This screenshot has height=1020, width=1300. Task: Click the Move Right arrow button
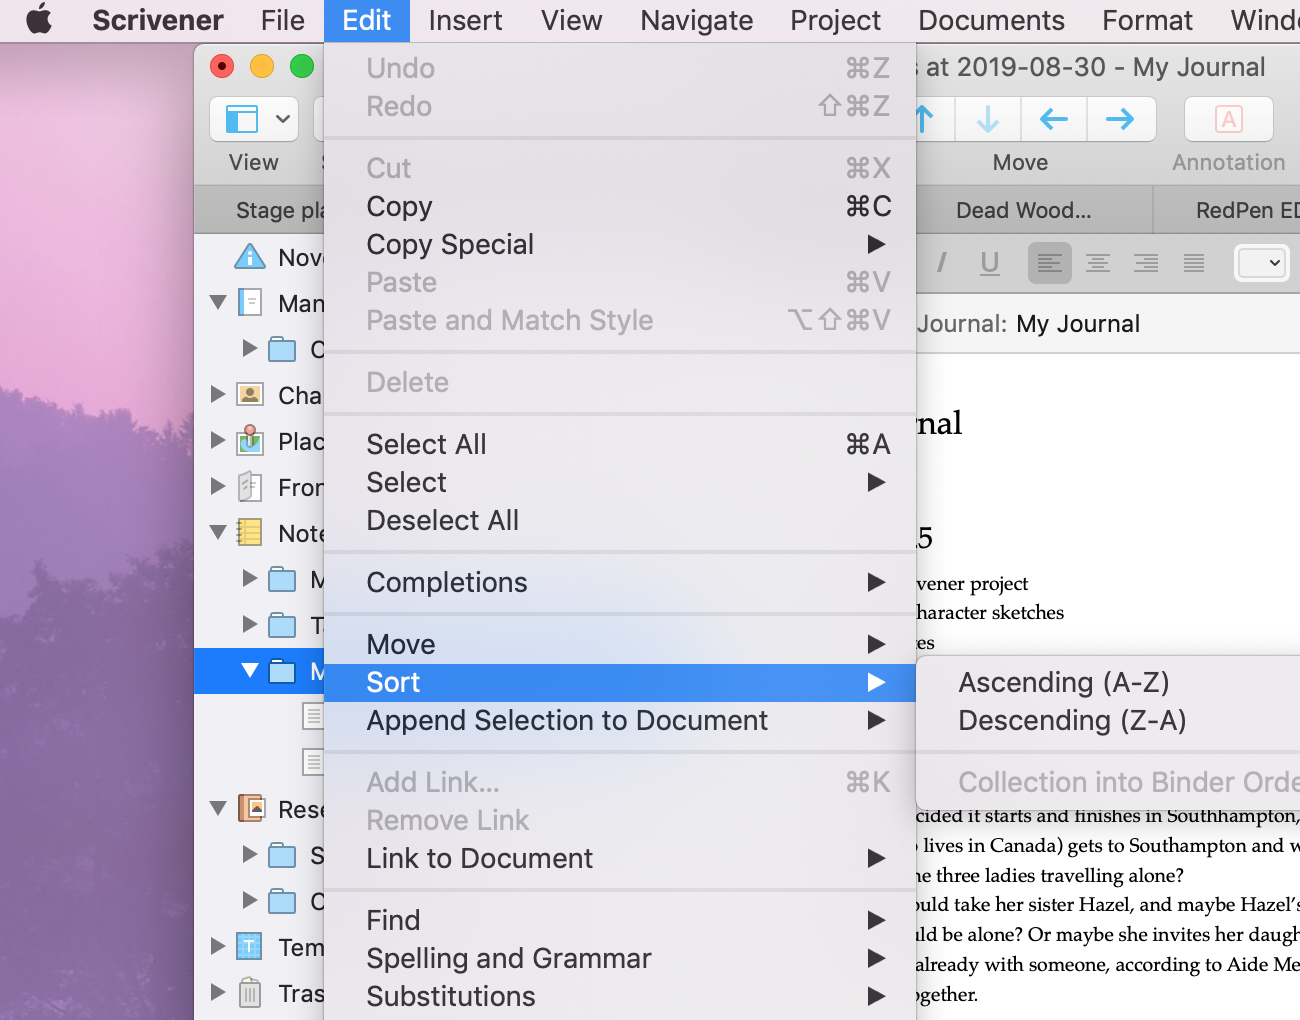click(x=1121, y=119)
